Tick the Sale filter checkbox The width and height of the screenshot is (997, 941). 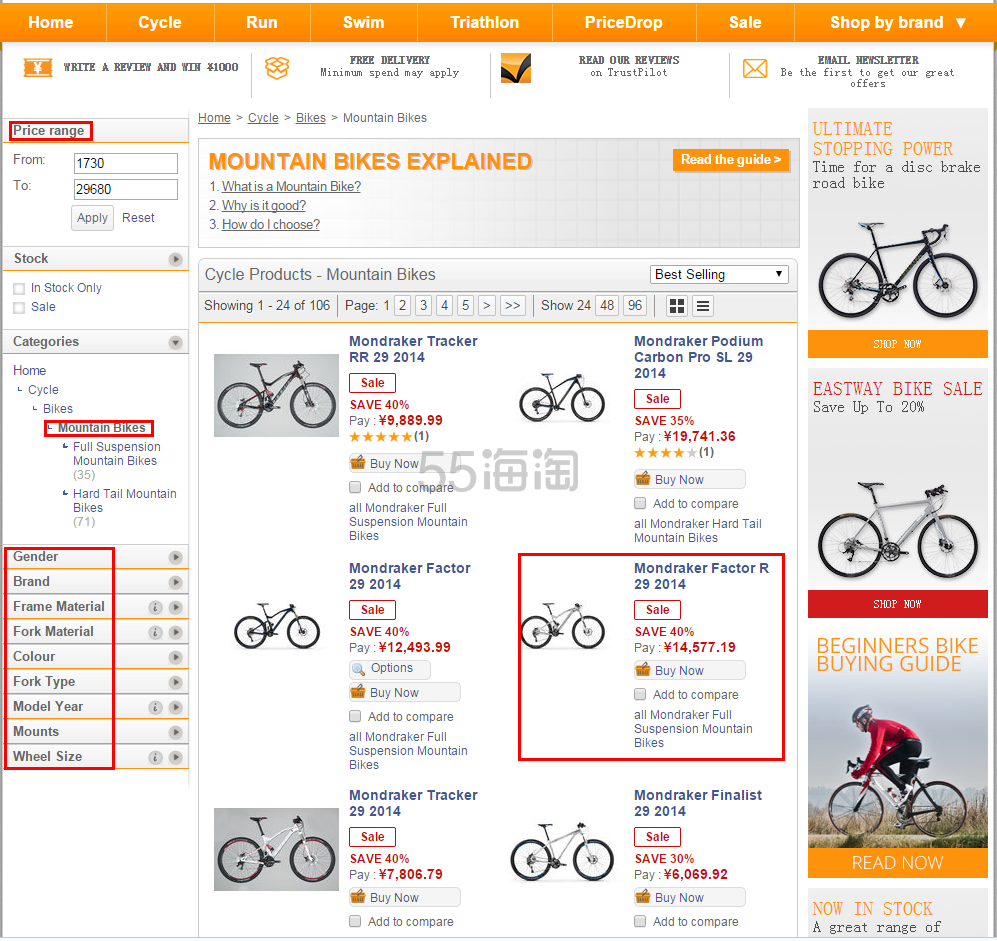pyautogui.click(x=19, y=308)
